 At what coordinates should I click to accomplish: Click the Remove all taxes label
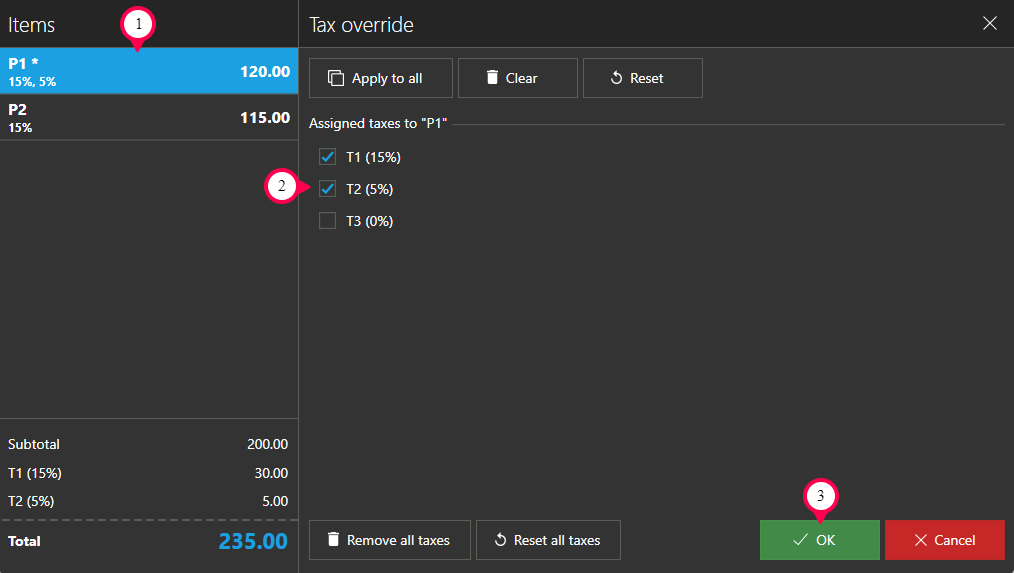398,540
